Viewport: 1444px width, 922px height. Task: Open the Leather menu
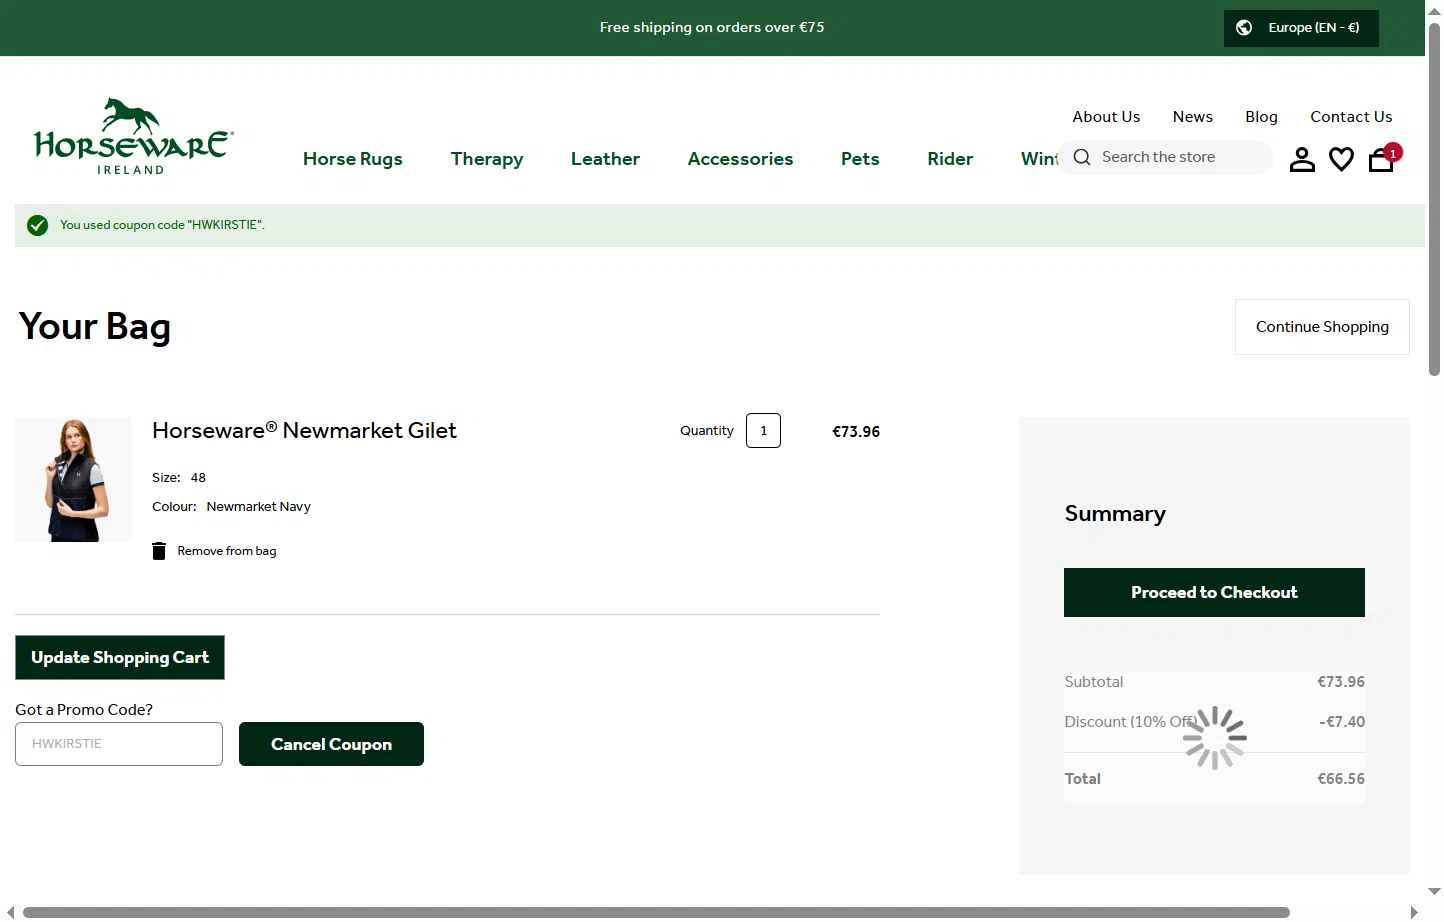pyautogui.click(x=605, y=159)
